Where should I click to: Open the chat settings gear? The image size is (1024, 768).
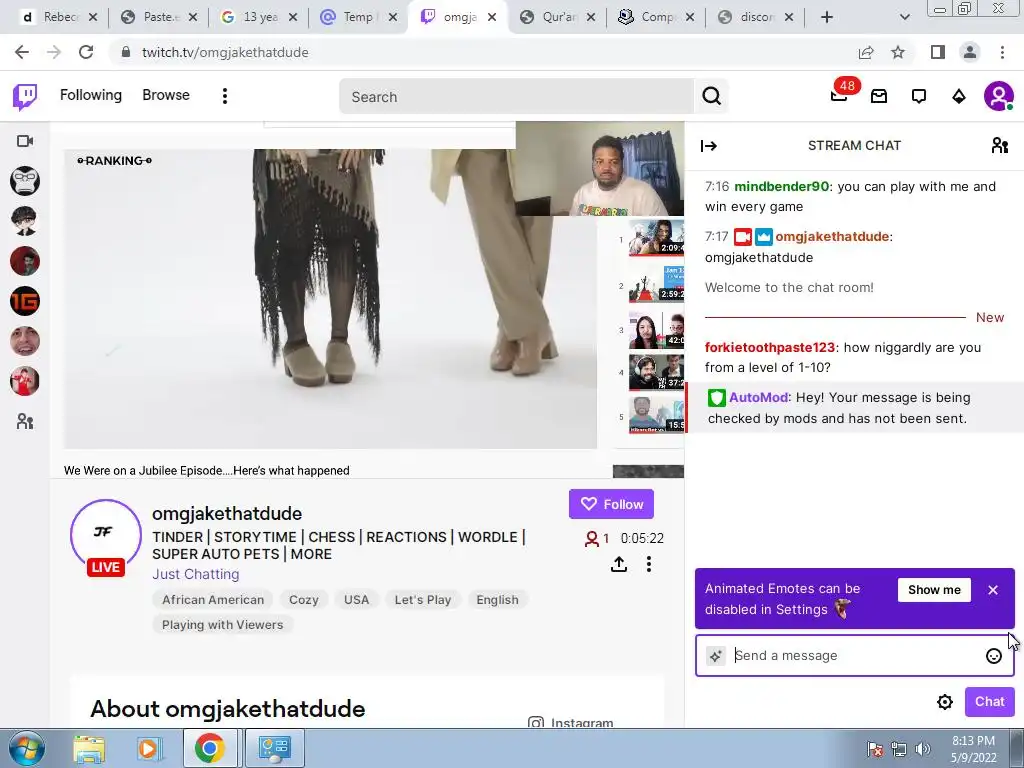944,701
